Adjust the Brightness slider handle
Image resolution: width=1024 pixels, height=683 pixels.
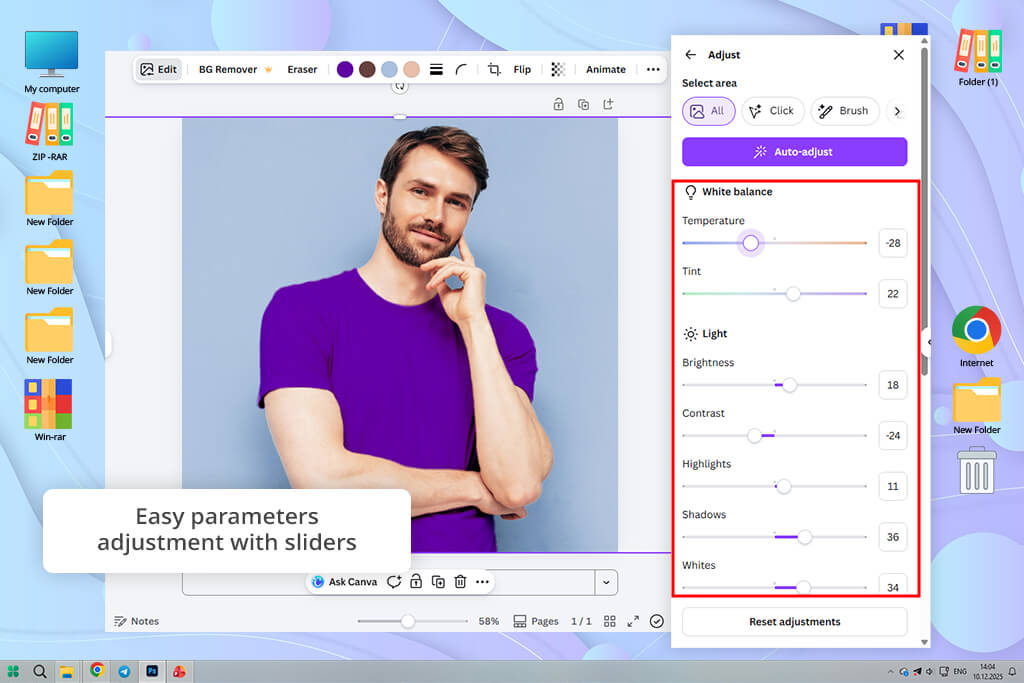(x=790, y=385)
